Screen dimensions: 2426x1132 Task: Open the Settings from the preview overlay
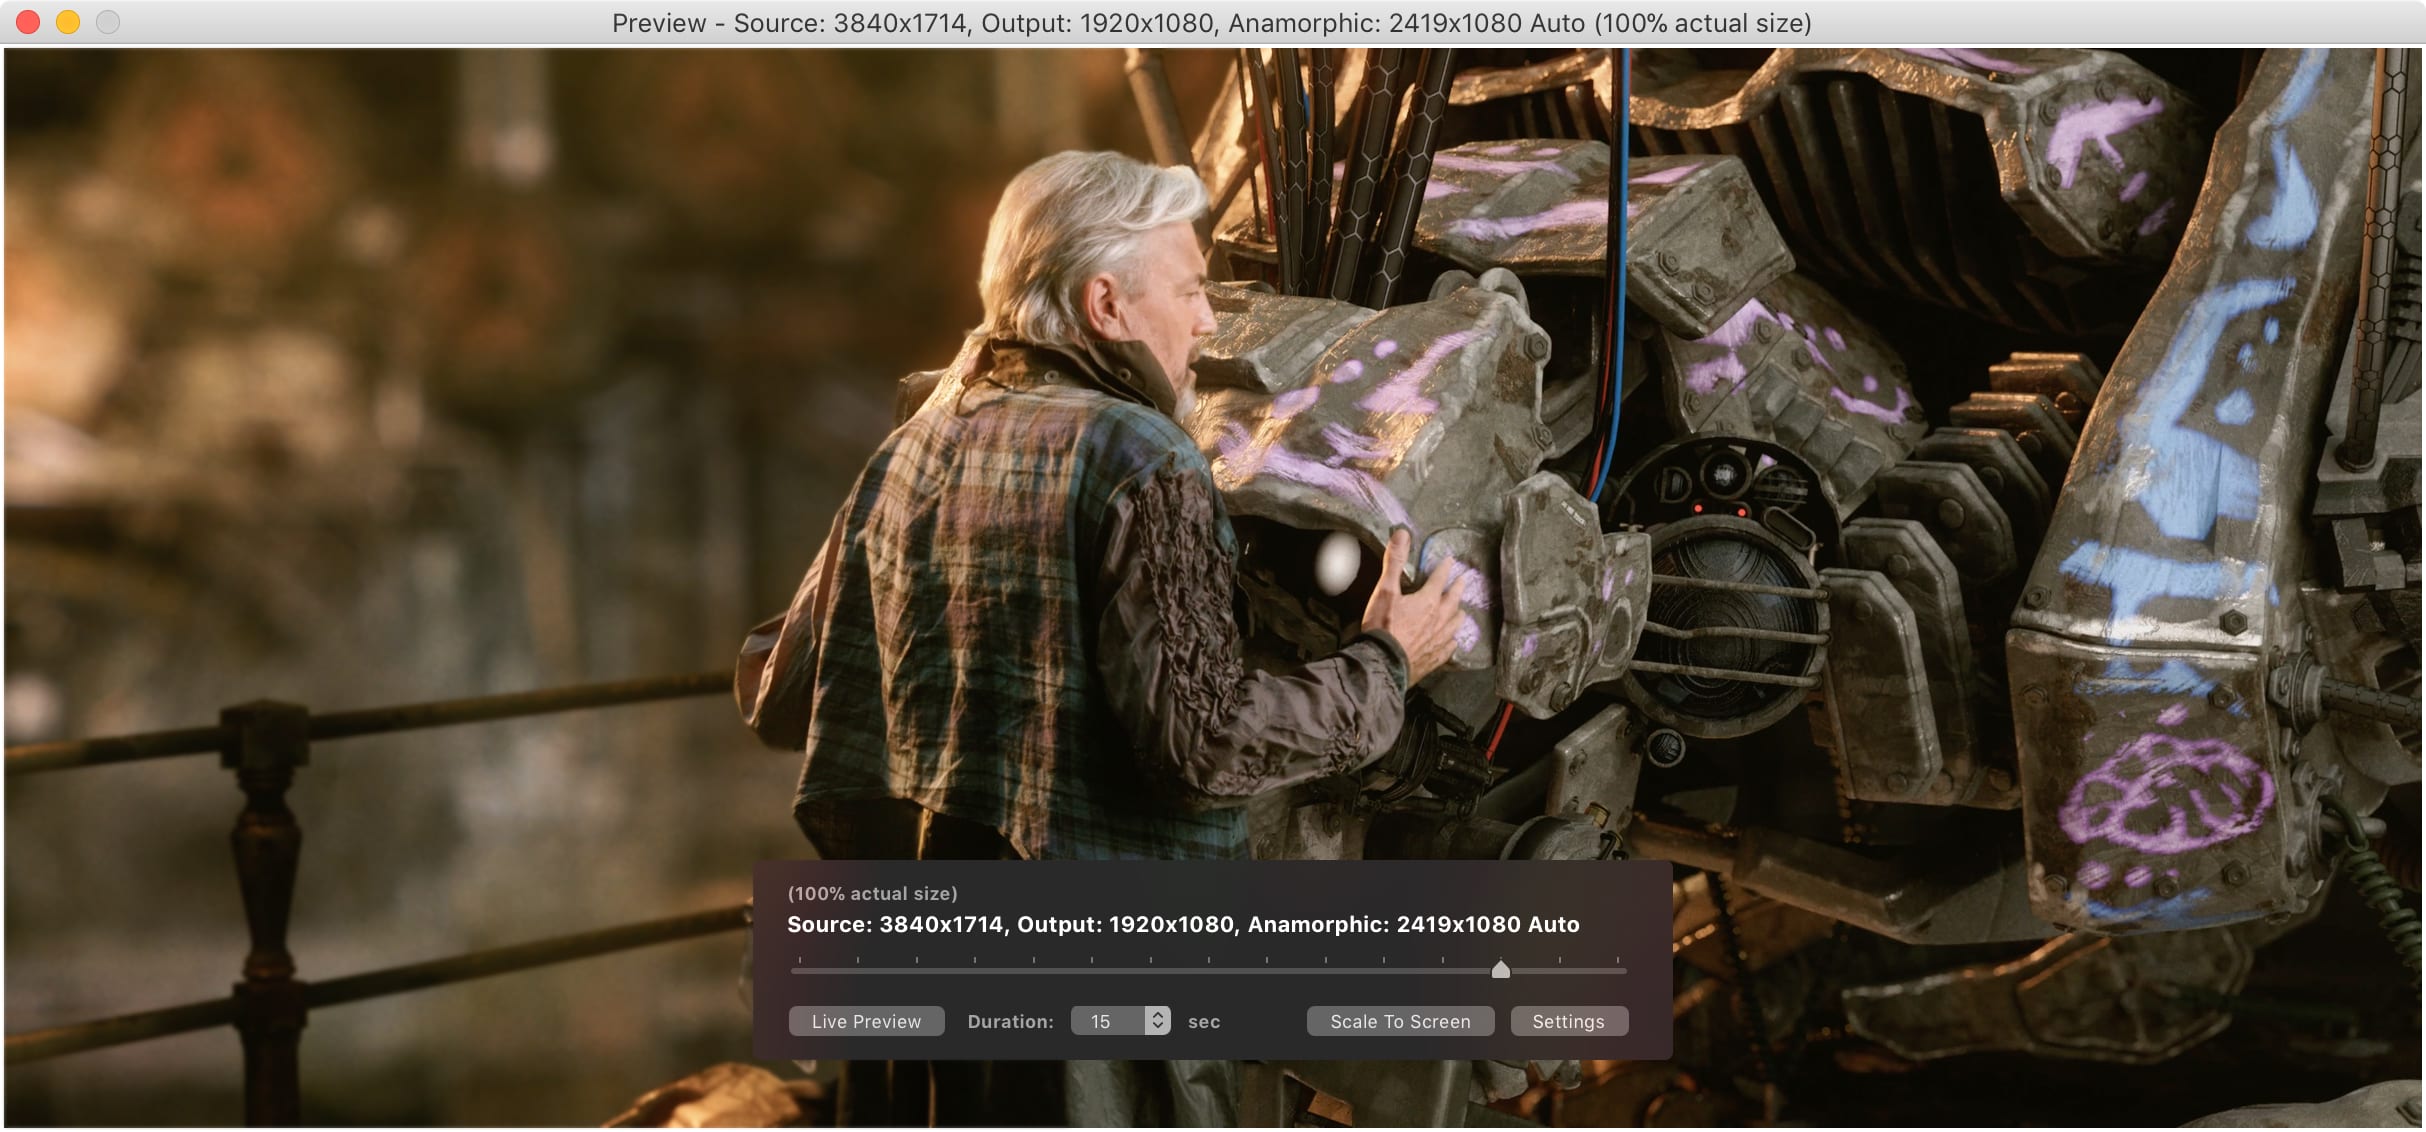click(1569, 1021)
